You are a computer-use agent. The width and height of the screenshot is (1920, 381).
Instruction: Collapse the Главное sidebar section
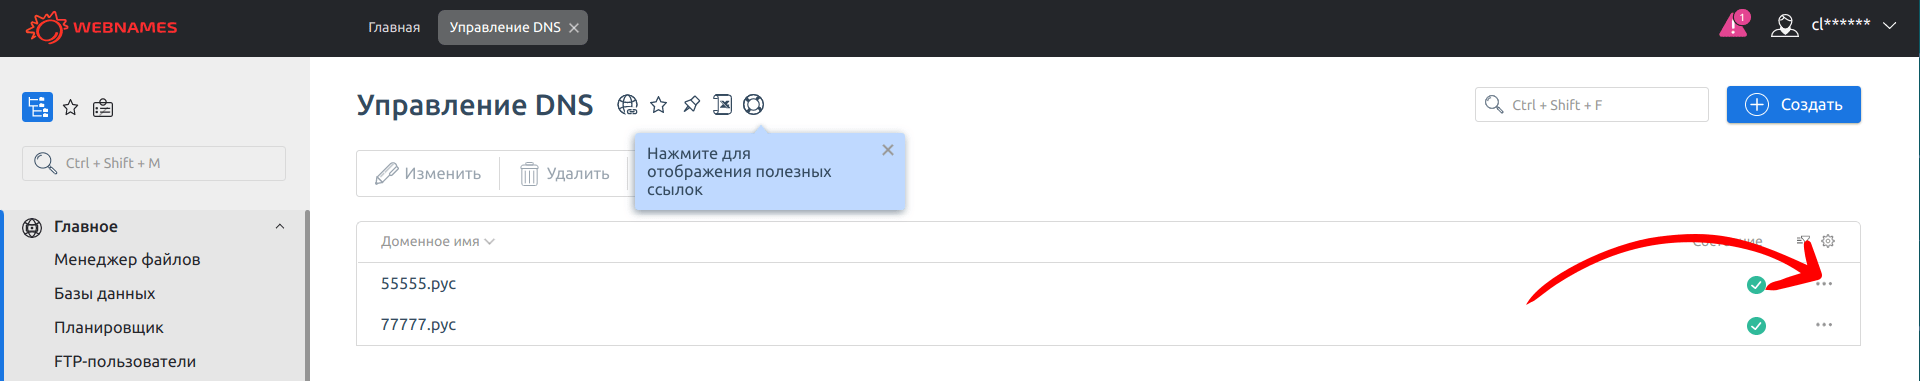(x=280, y=227)
